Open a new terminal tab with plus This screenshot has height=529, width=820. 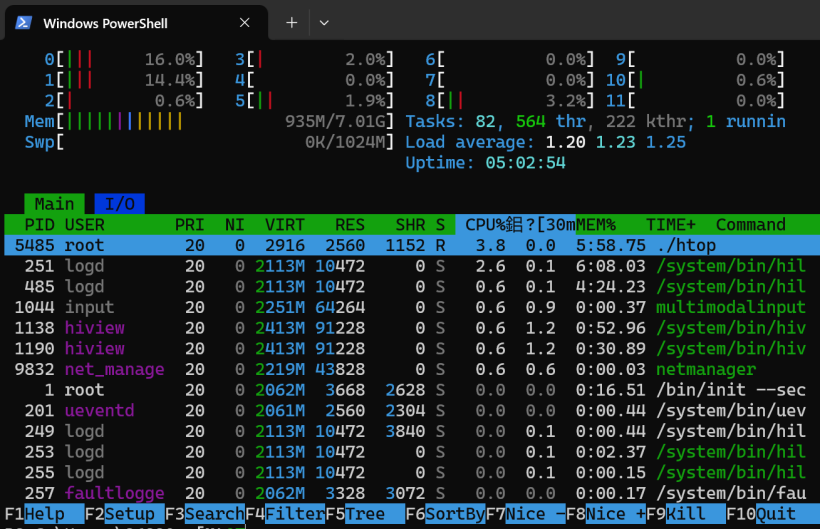pyautogui.click(x=292, y=23)
